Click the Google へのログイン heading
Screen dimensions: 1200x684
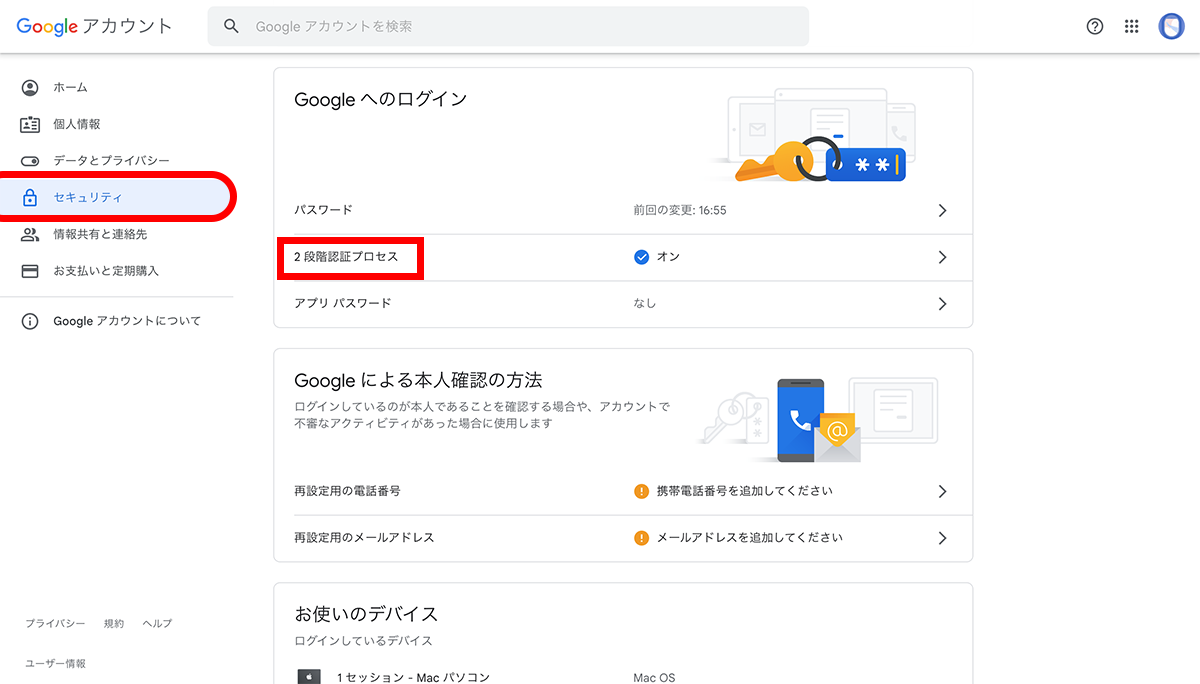[x=381, y=100]
